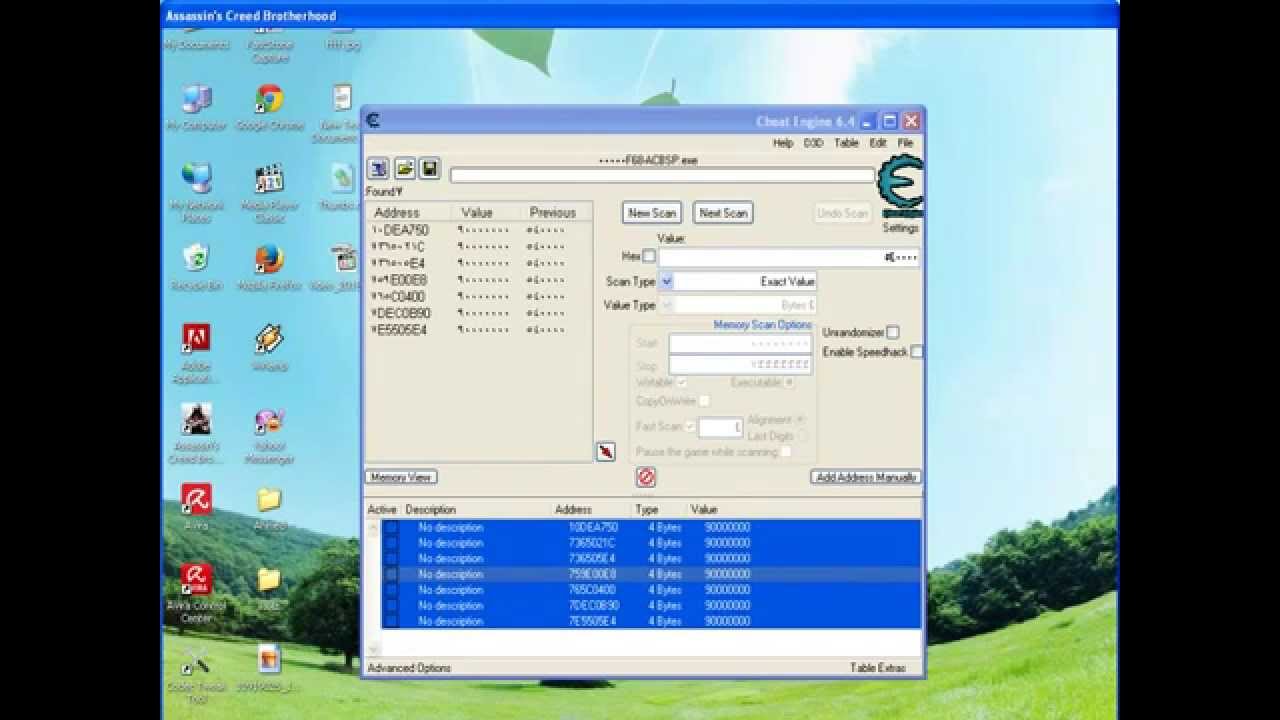Select the My Computer desktop icon
This screenshot has width=1280, height=720.
tap(196, 108)
